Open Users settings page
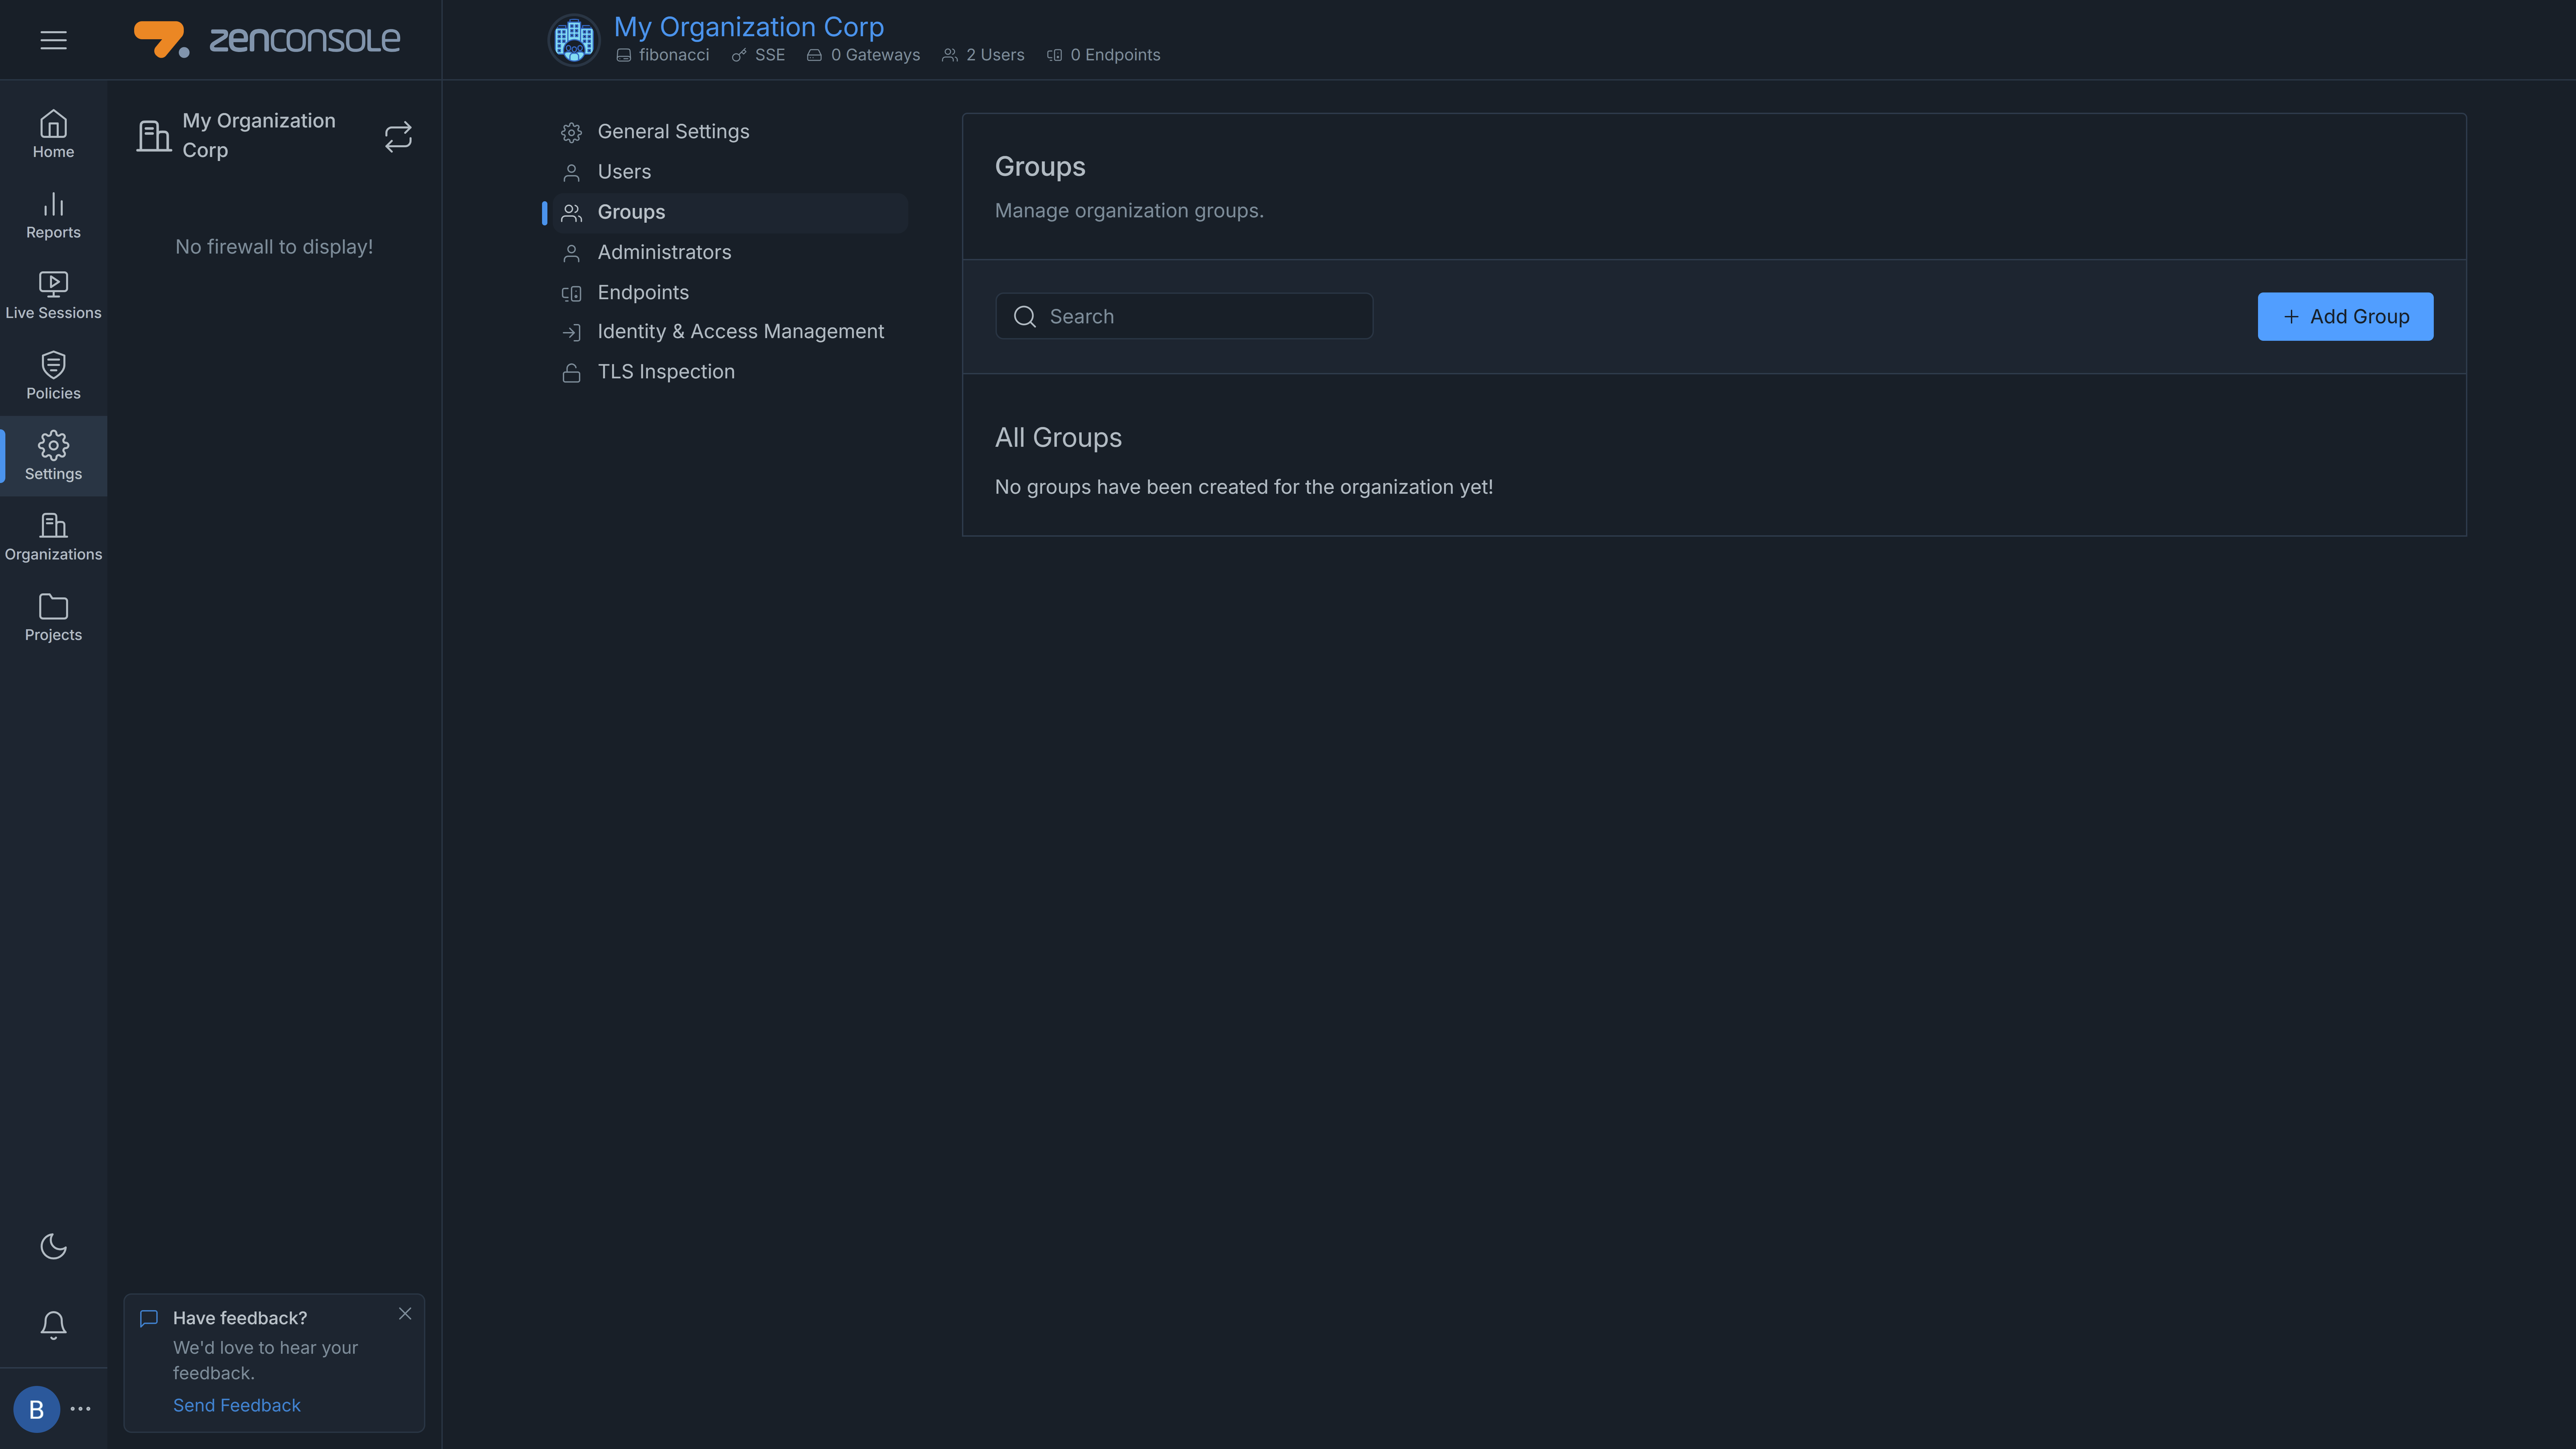The width and height of the screenshot is (2576, 1449). [x=730, y=172]
